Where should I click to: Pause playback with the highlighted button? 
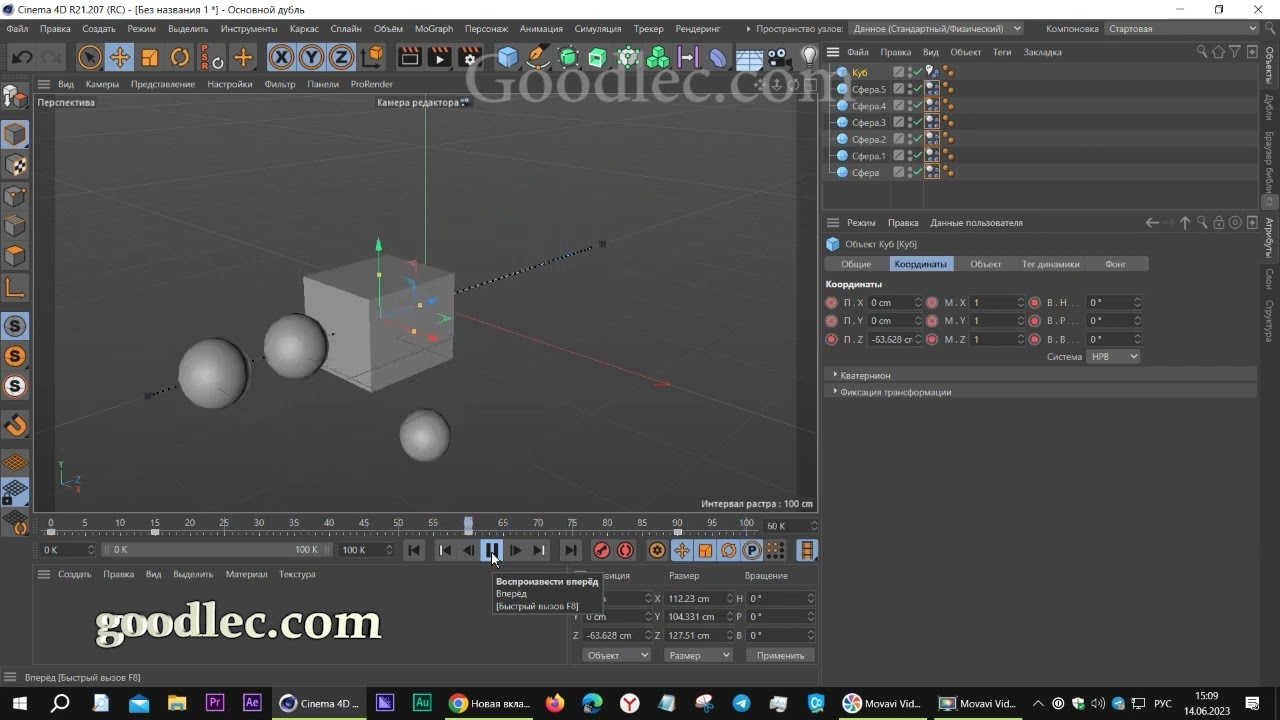coord(492,550)
